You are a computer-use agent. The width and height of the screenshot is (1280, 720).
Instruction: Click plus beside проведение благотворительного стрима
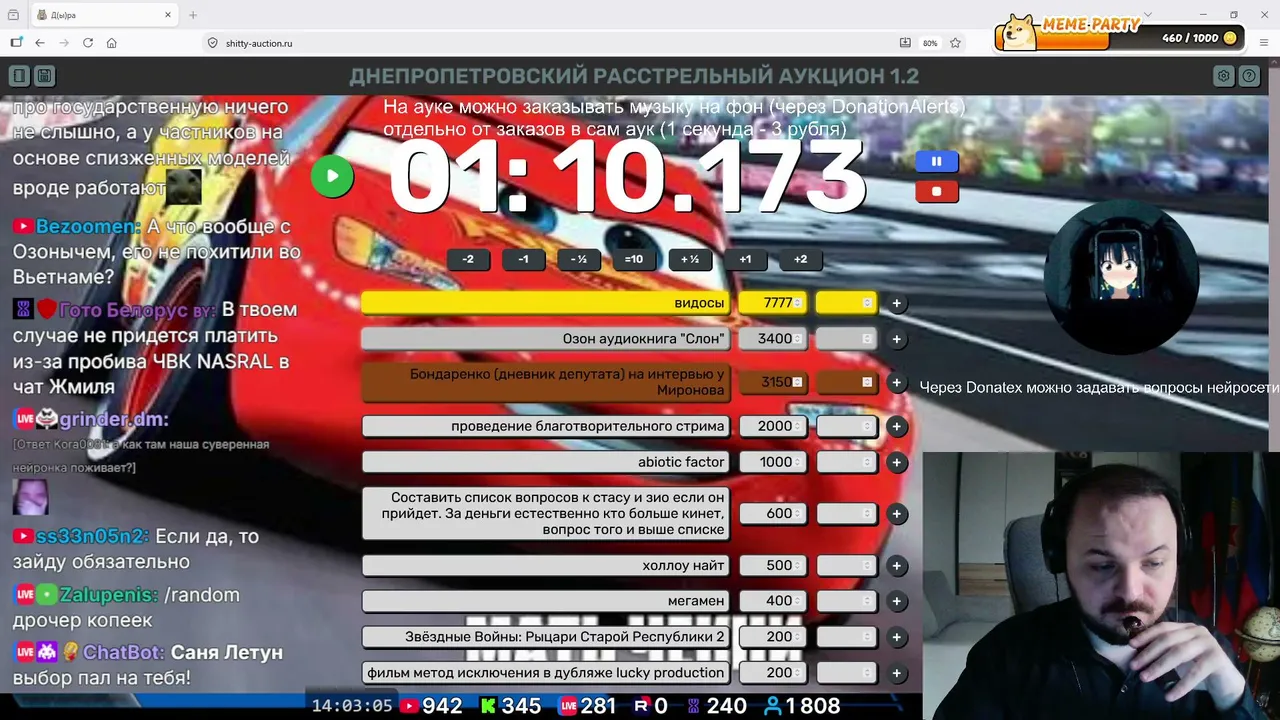896,426
